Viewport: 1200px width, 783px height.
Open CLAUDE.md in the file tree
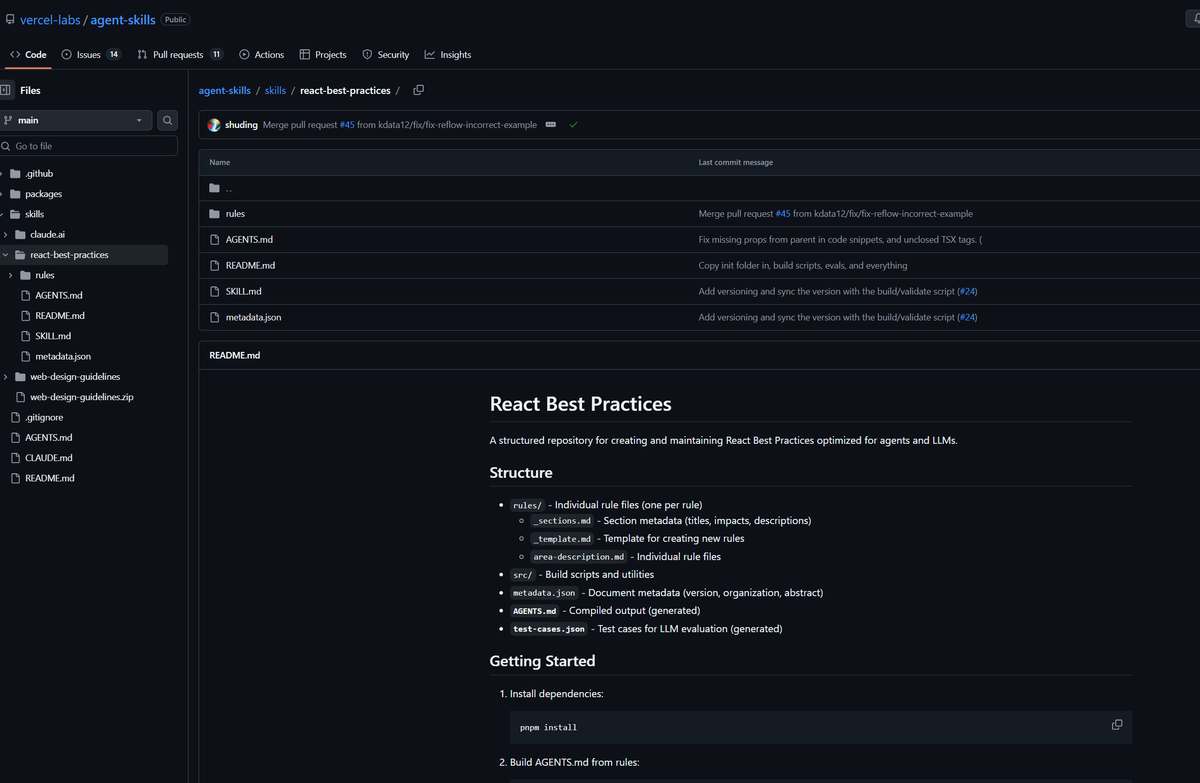pyautogui.click(x=49, y=458)
